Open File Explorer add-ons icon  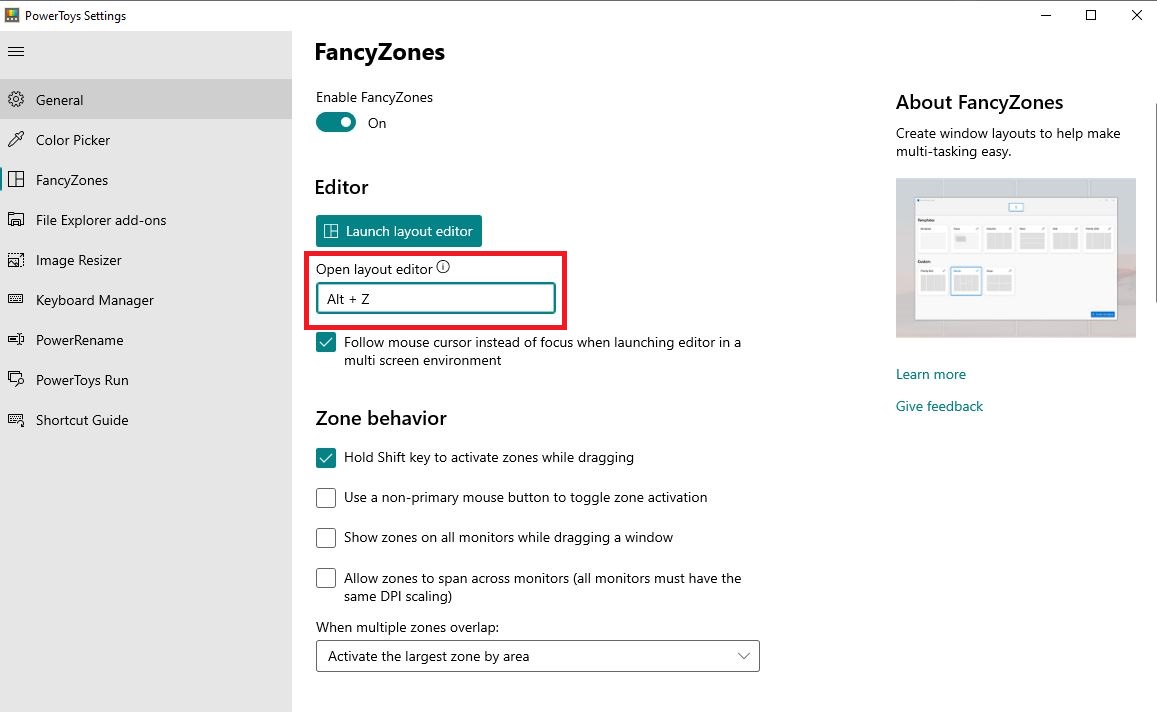coord(16,220)
